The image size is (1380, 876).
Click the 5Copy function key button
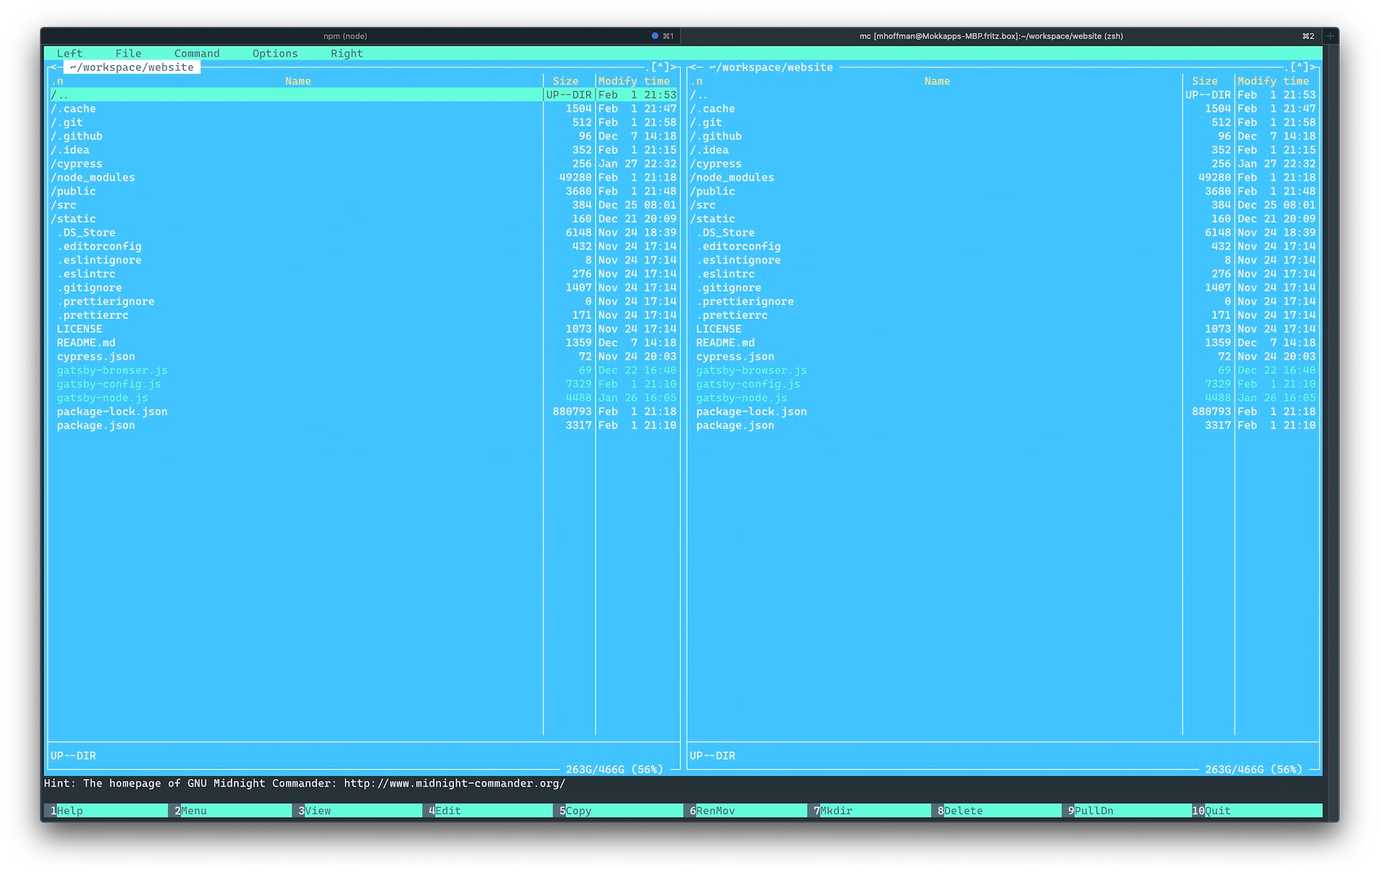click(x=620, y=811)
